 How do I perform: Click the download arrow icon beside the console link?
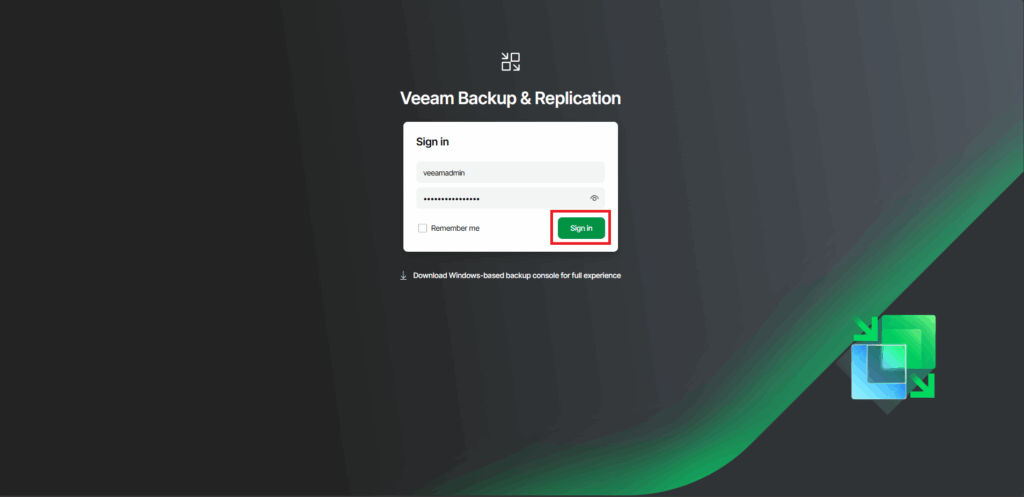click(404, 276)
